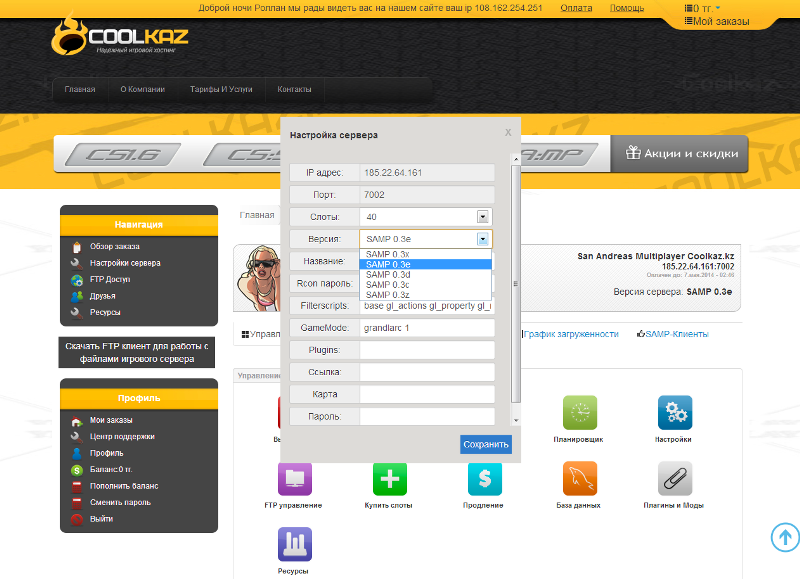Choose SAMP 0.3d from version list

[x=426, y=274]
